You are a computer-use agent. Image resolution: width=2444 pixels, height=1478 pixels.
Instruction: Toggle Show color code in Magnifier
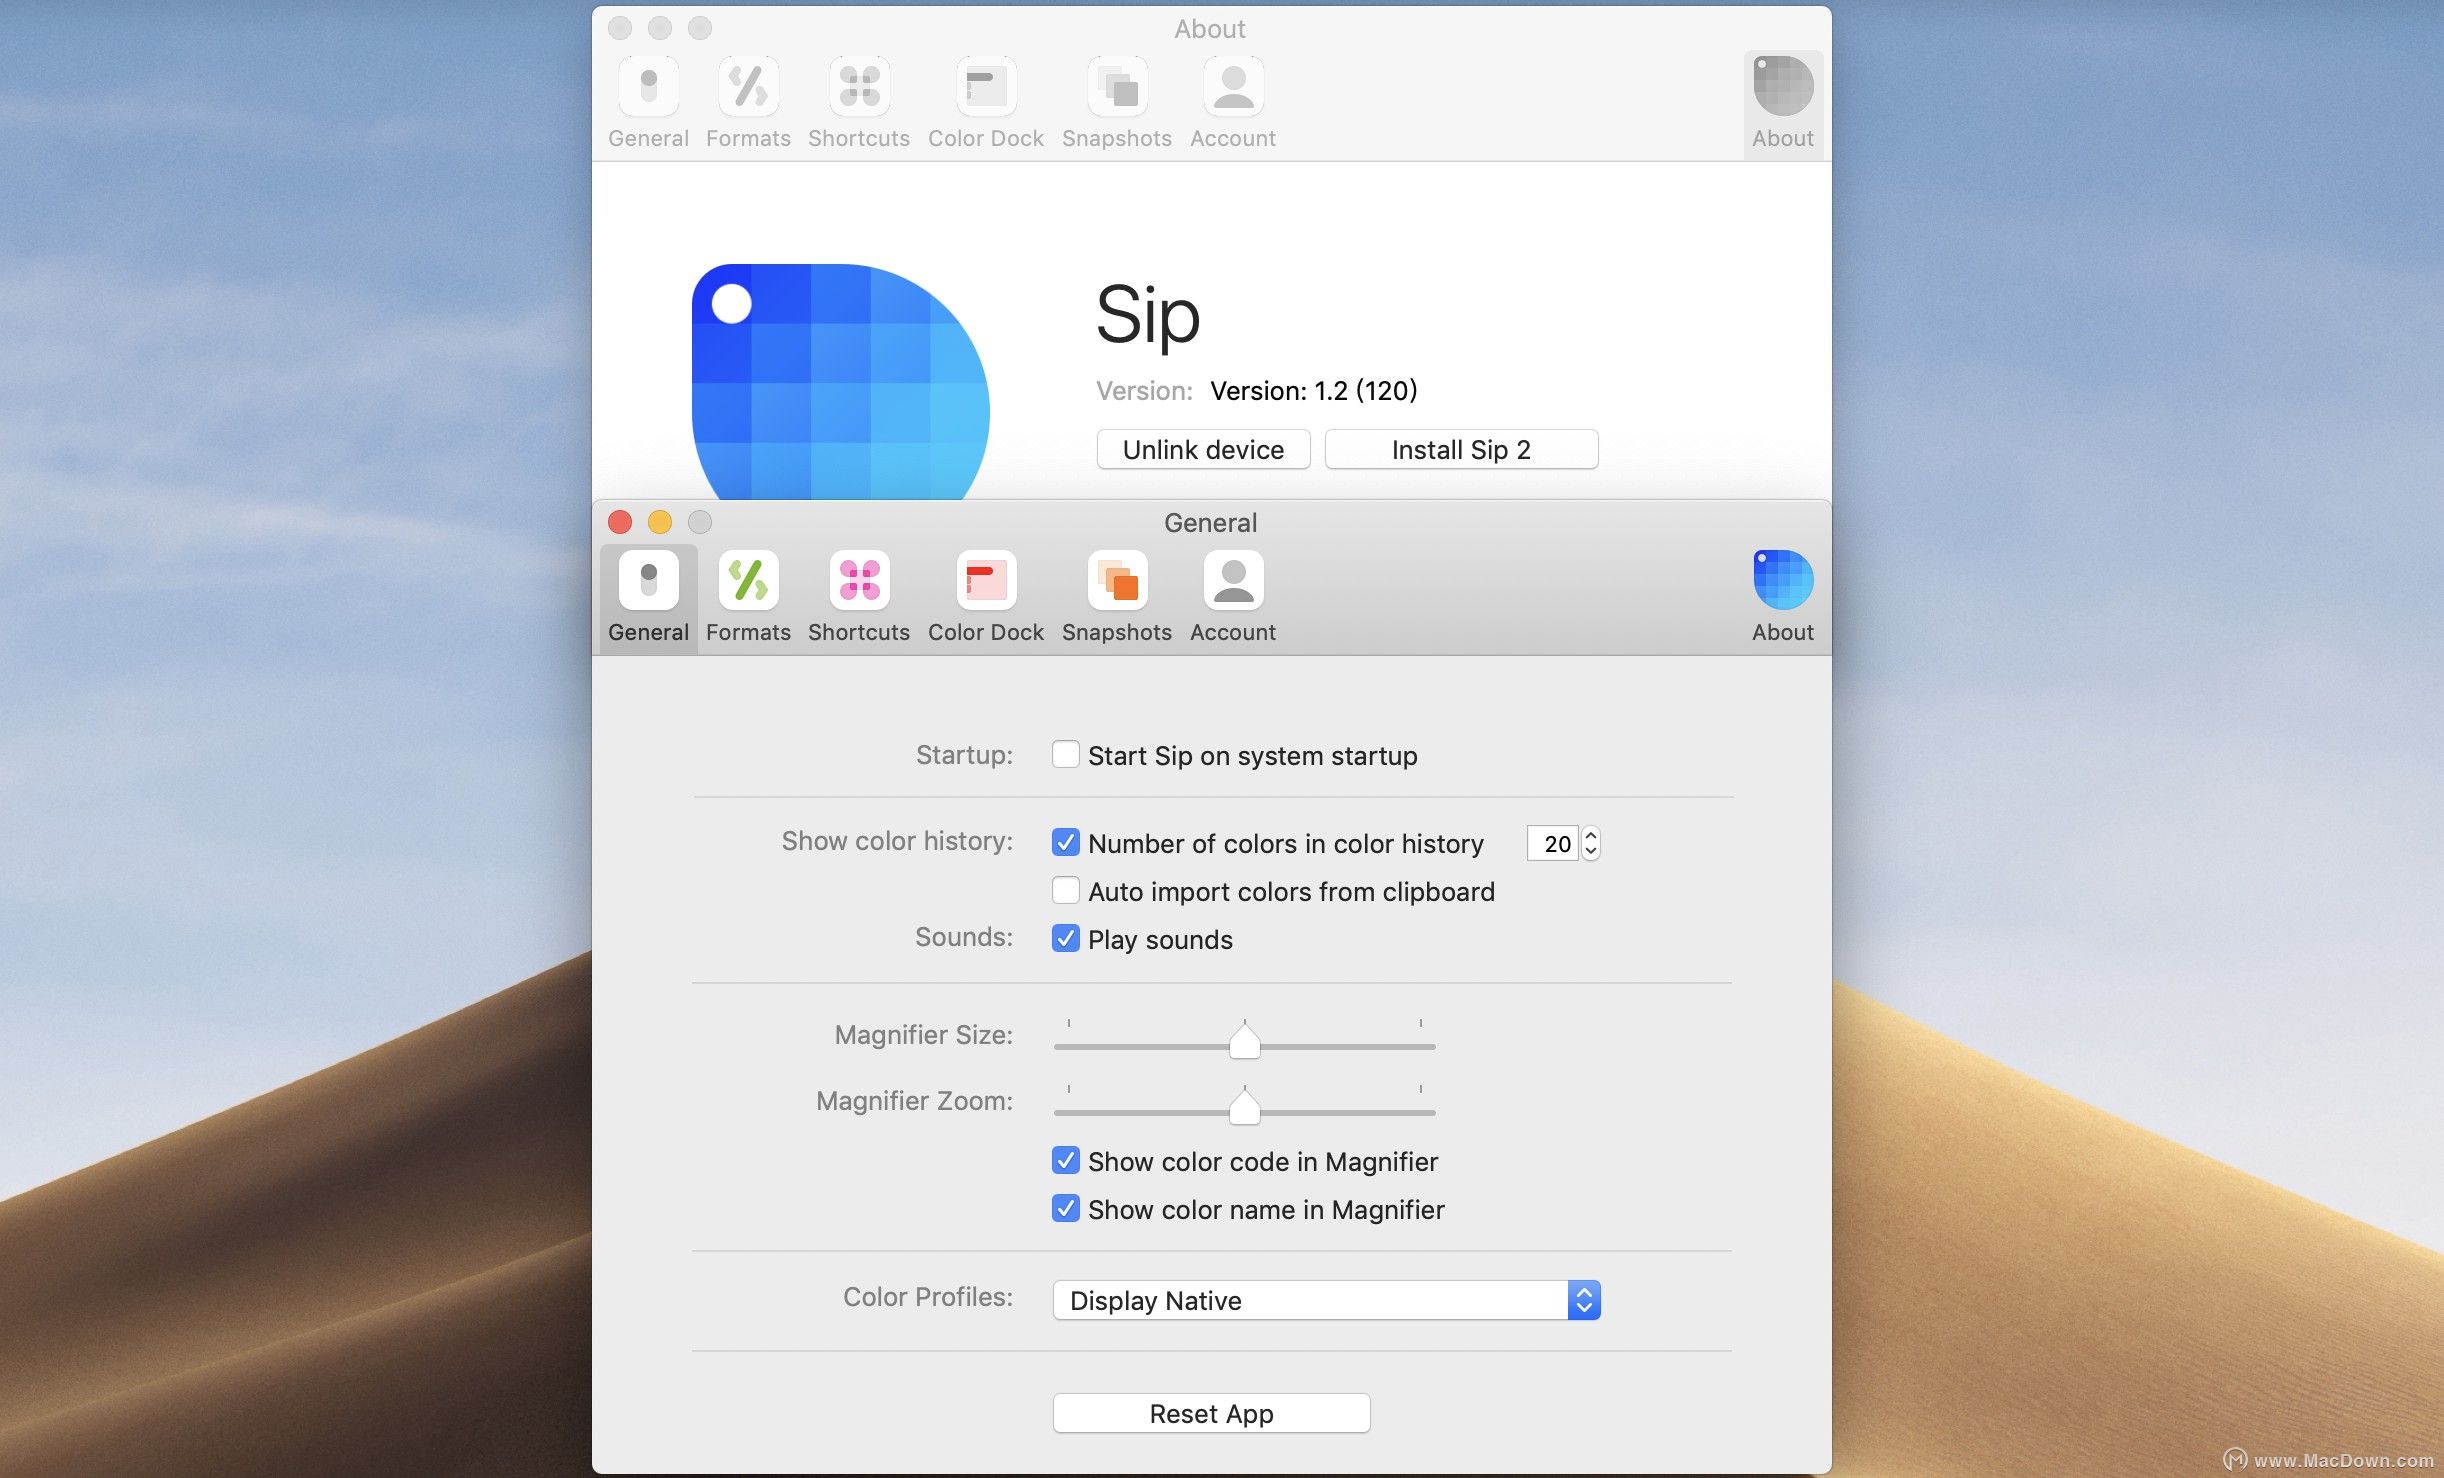[x=1066, y=1160]
